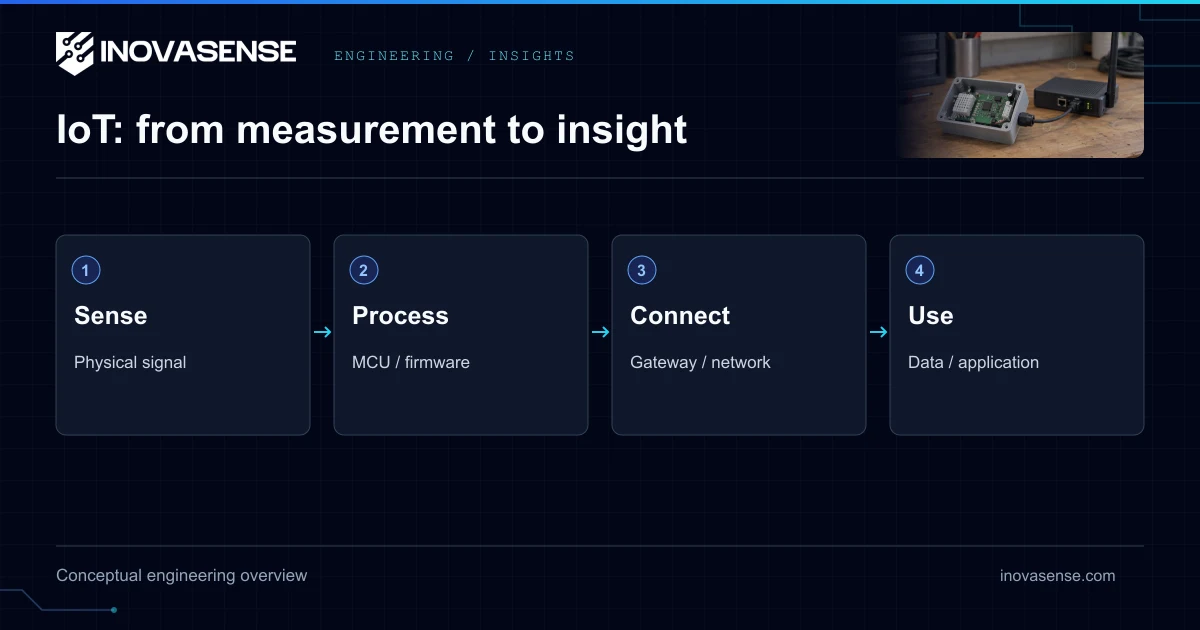This screenshot has height=630, width=1200.
Task: Click the "IoT: from measurement to insight" title
Action: (372, 130)
